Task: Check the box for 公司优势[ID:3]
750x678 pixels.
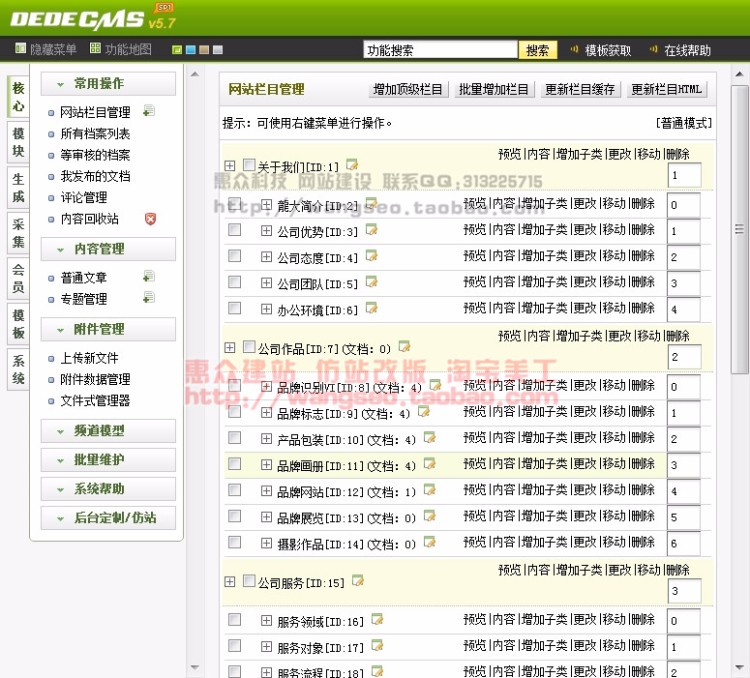Action: [234, 230]
